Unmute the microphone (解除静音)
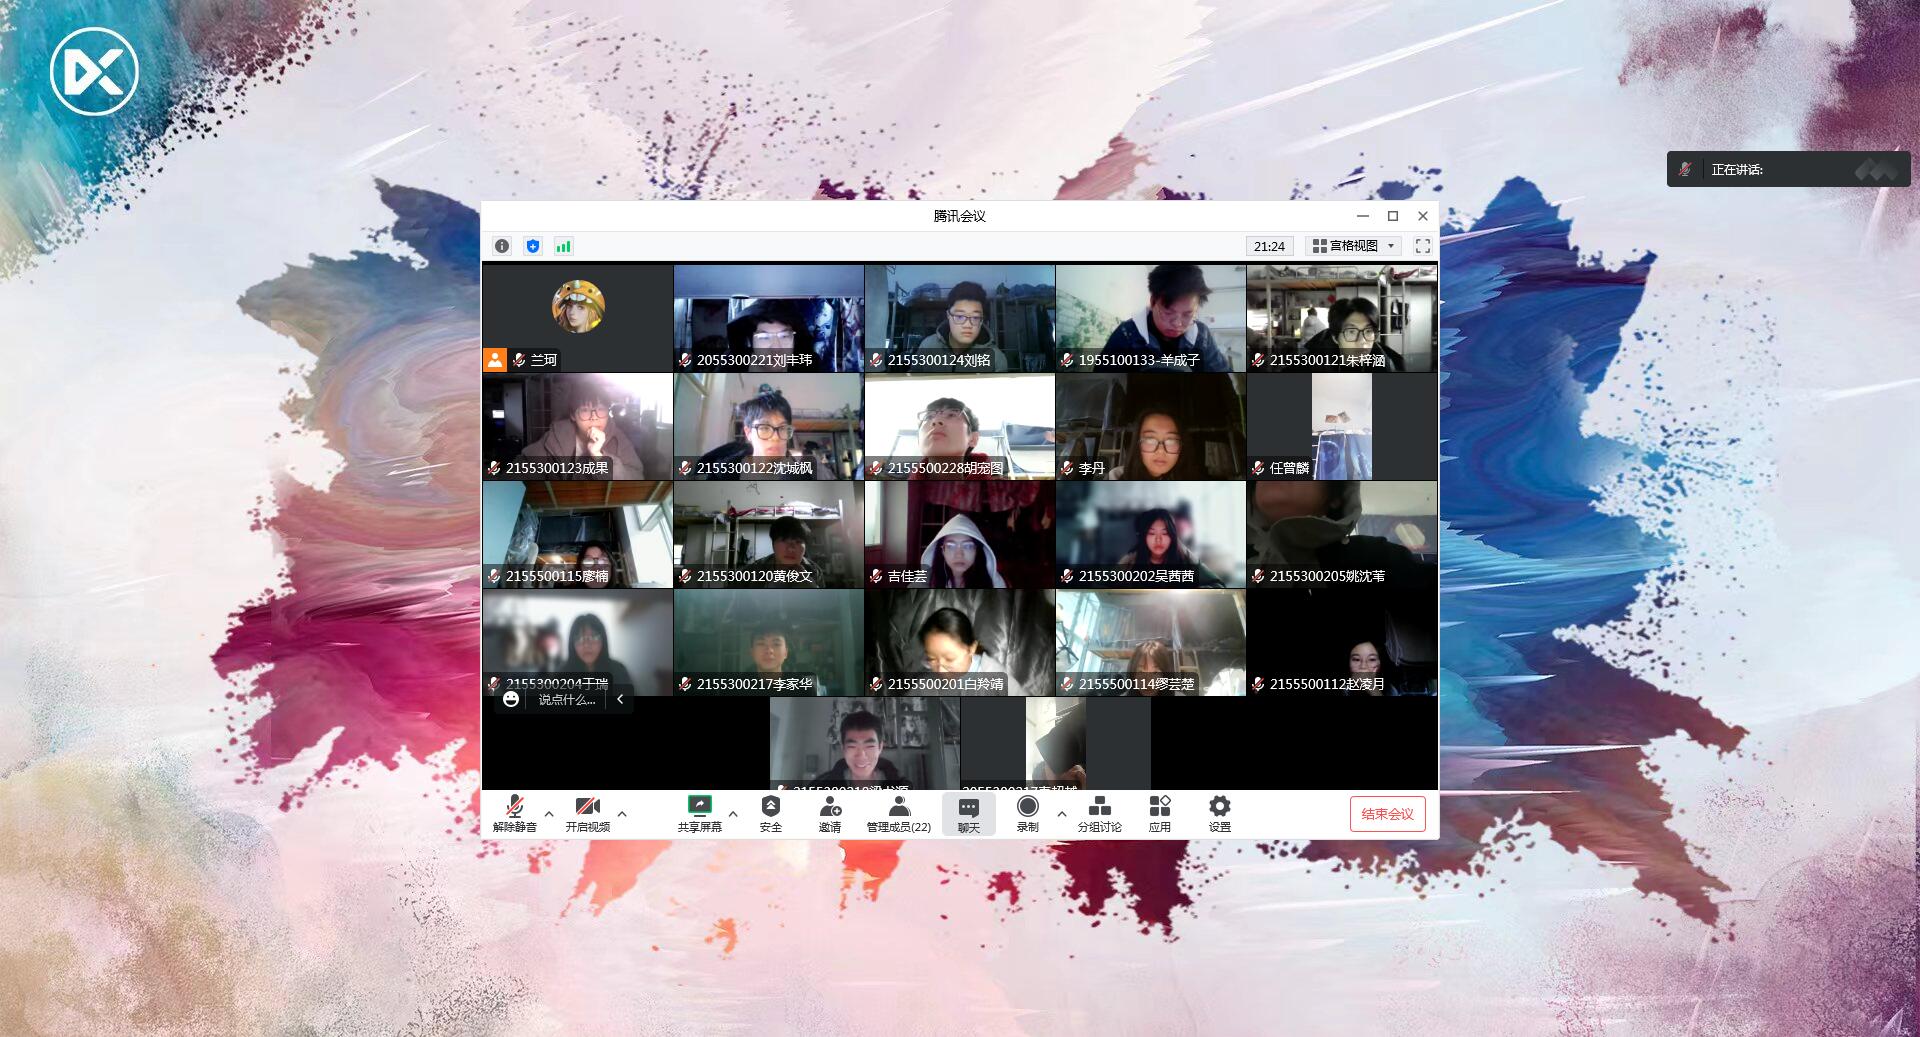Viewport: 1920px width, 1037px height. tap(514, 814)
